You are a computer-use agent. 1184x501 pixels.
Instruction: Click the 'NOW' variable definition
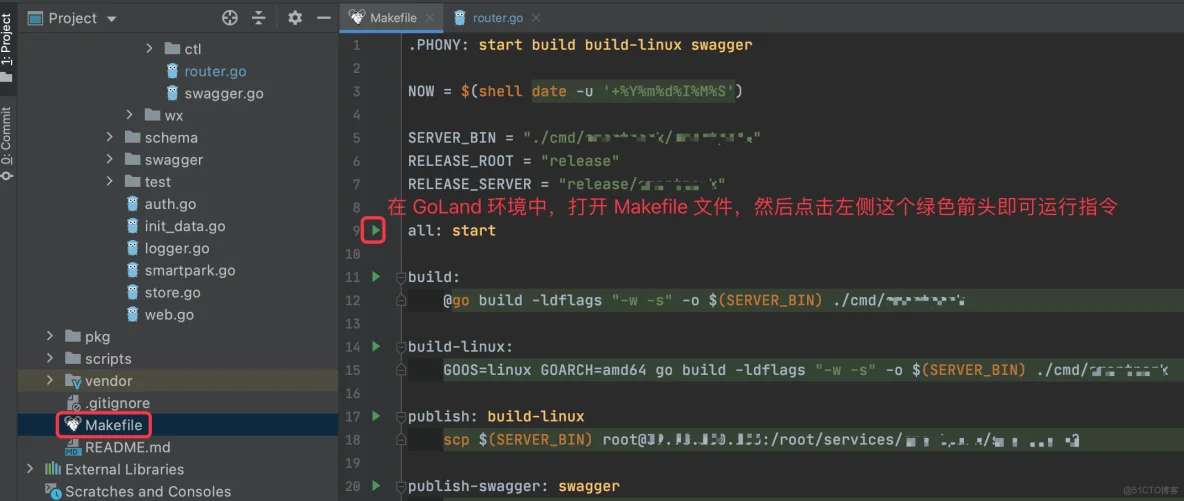pyautogui.click(x=421, y=91)
